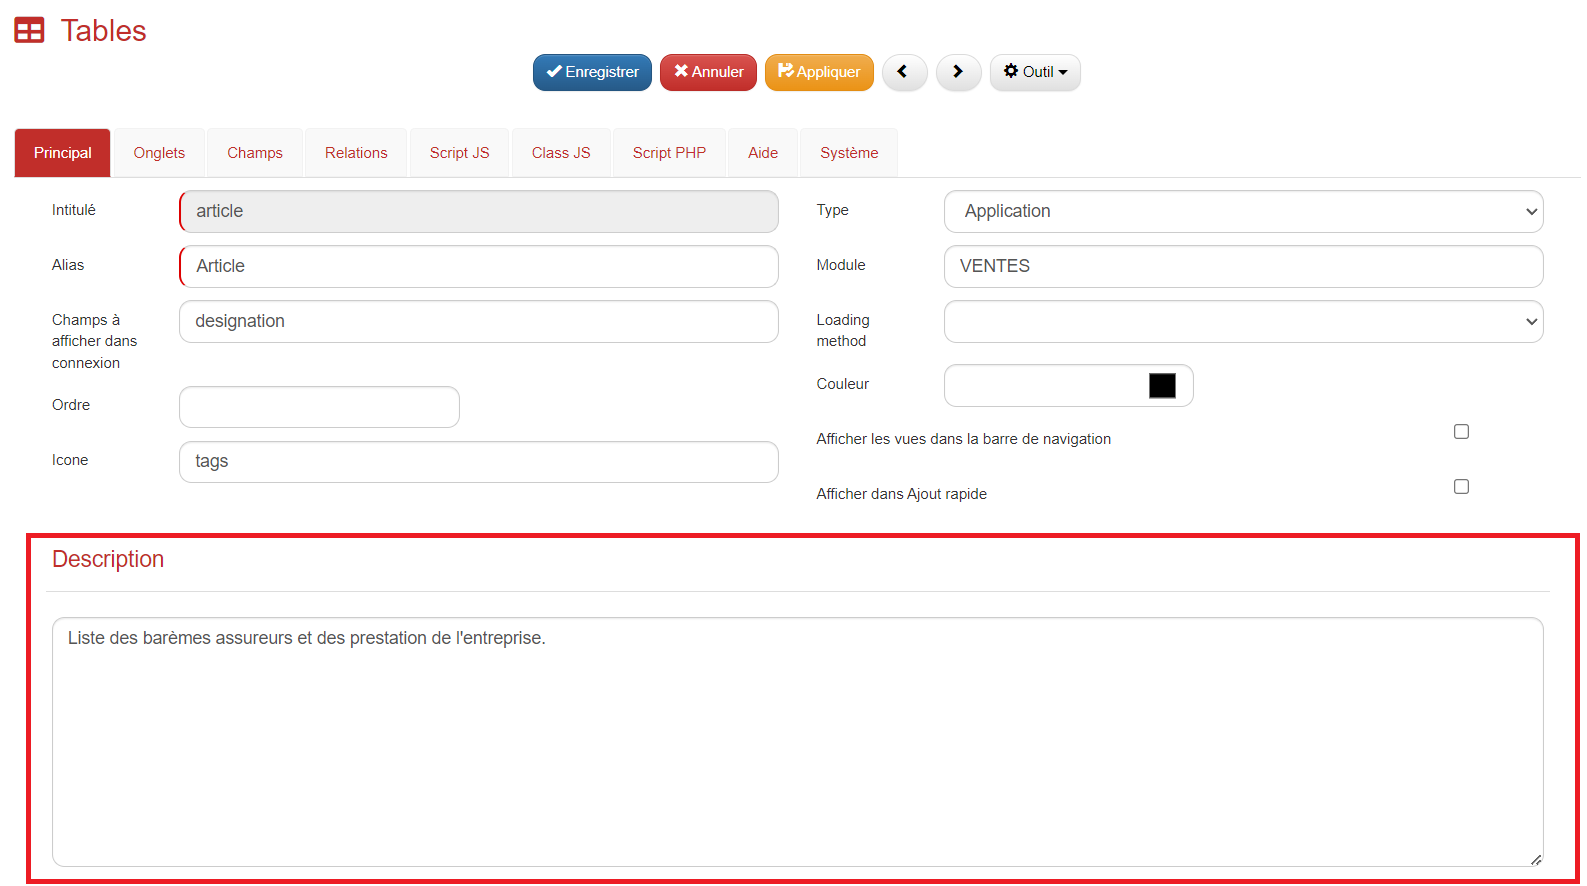Click the 'Afficher dans Ajout rapide' label text

(902, 494)
